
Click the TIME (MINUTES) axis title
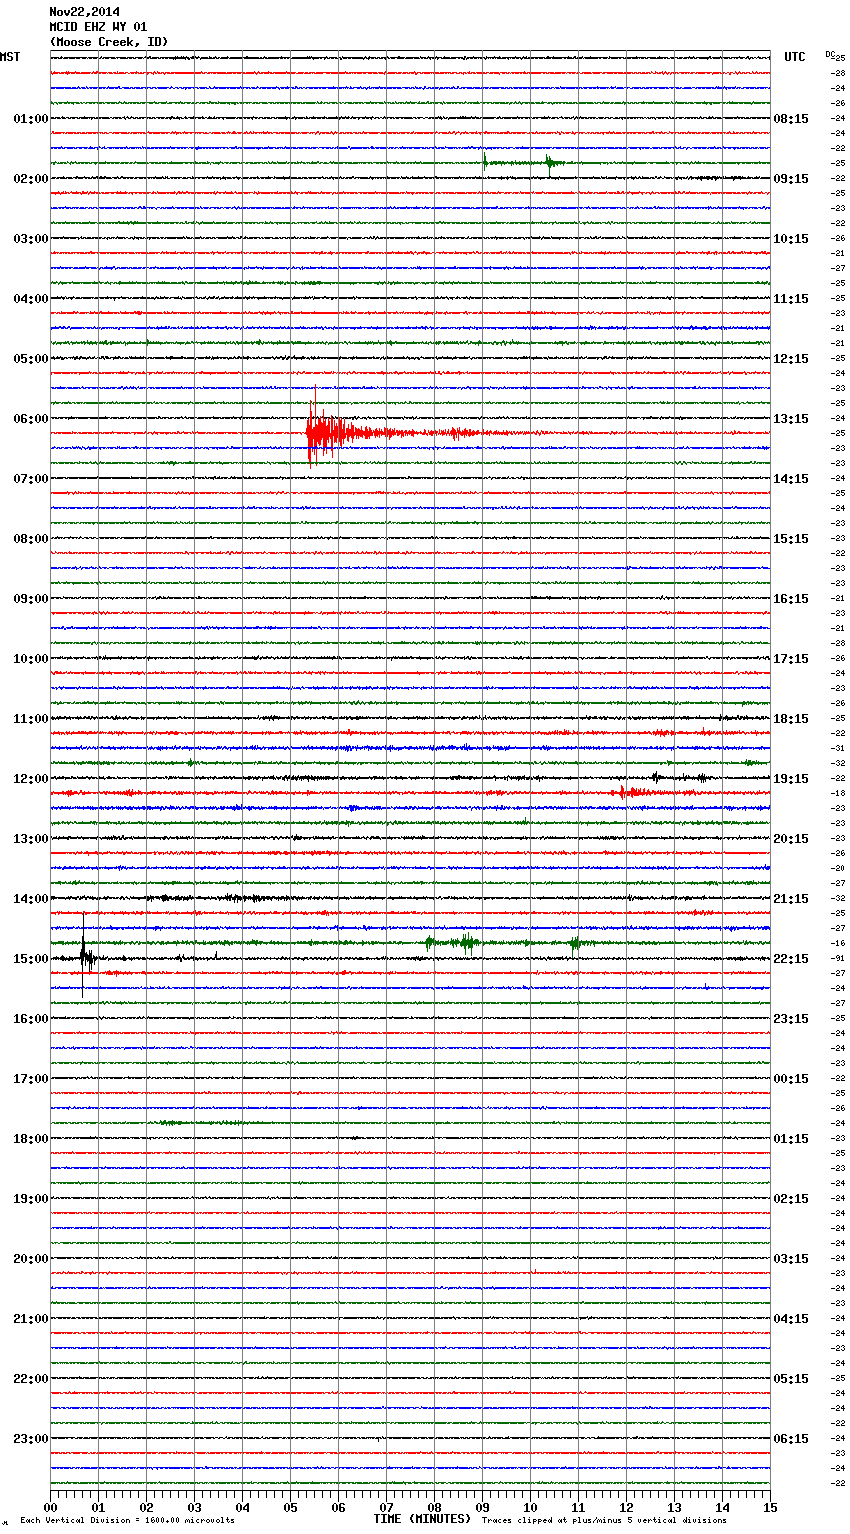tap(422, 1519)
